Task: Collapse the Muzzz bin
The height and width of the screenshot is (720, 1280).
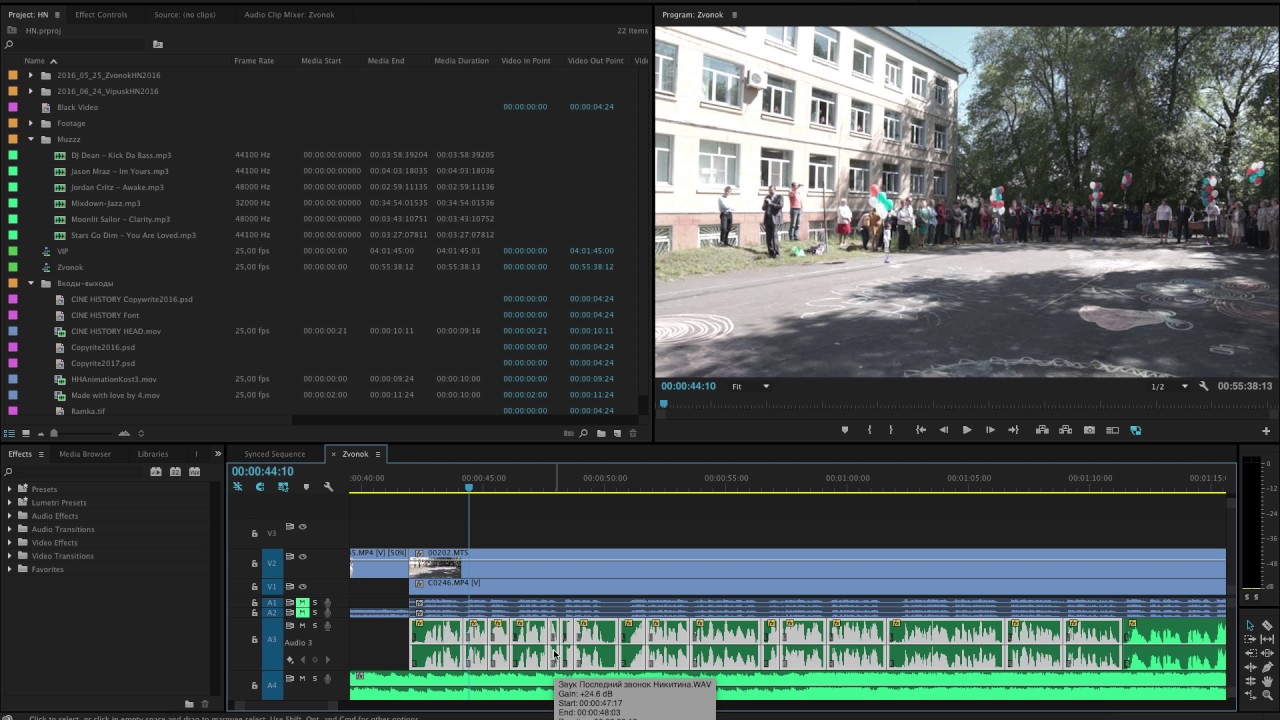Action: (30, 139)
